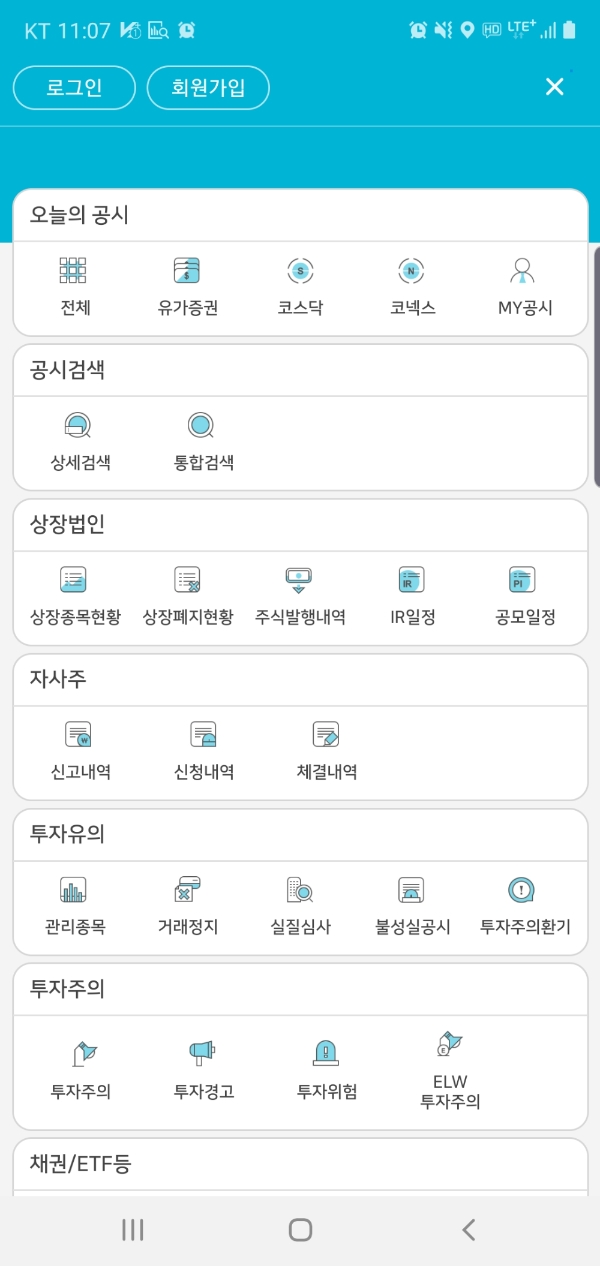Check the IR일정 schedule
The image size is (600, 1266).
pos(410,592)
